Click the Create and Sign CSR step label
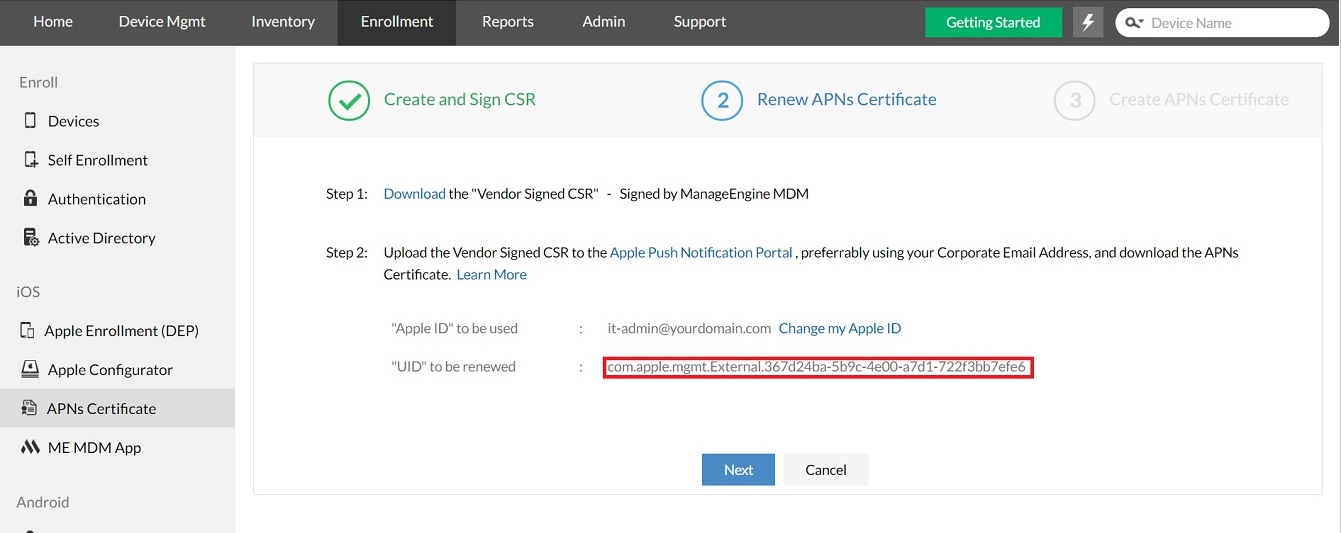The image size is (1341, 533). tap(460, 99)
